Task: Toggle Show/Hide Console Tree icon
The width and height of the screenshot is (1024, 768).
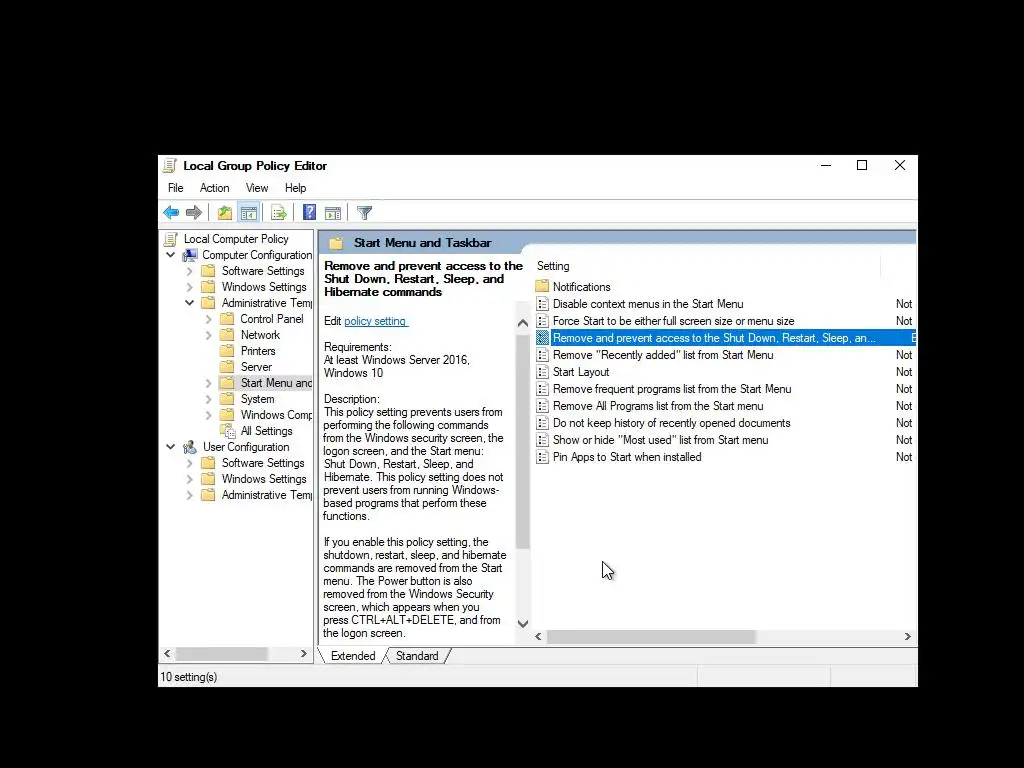Action: click(x=249, y=212)
